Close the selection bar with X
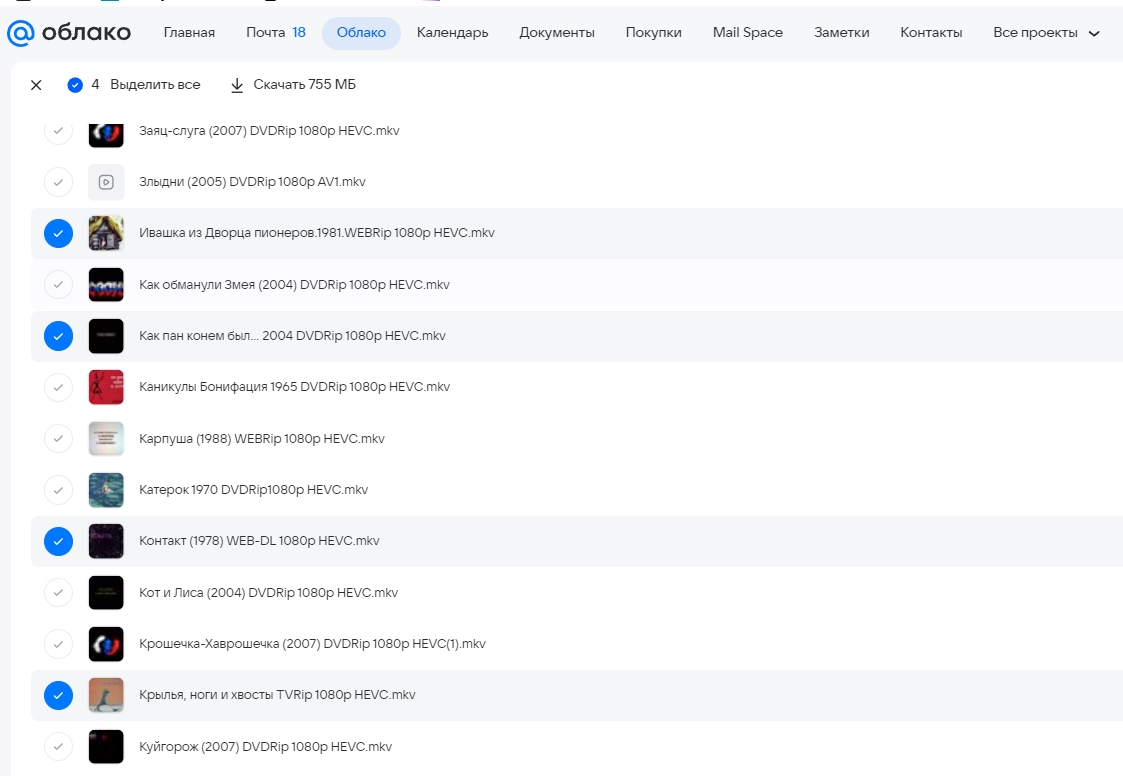Viewport: 1123px width, 776px height. (x=37, y=85)
